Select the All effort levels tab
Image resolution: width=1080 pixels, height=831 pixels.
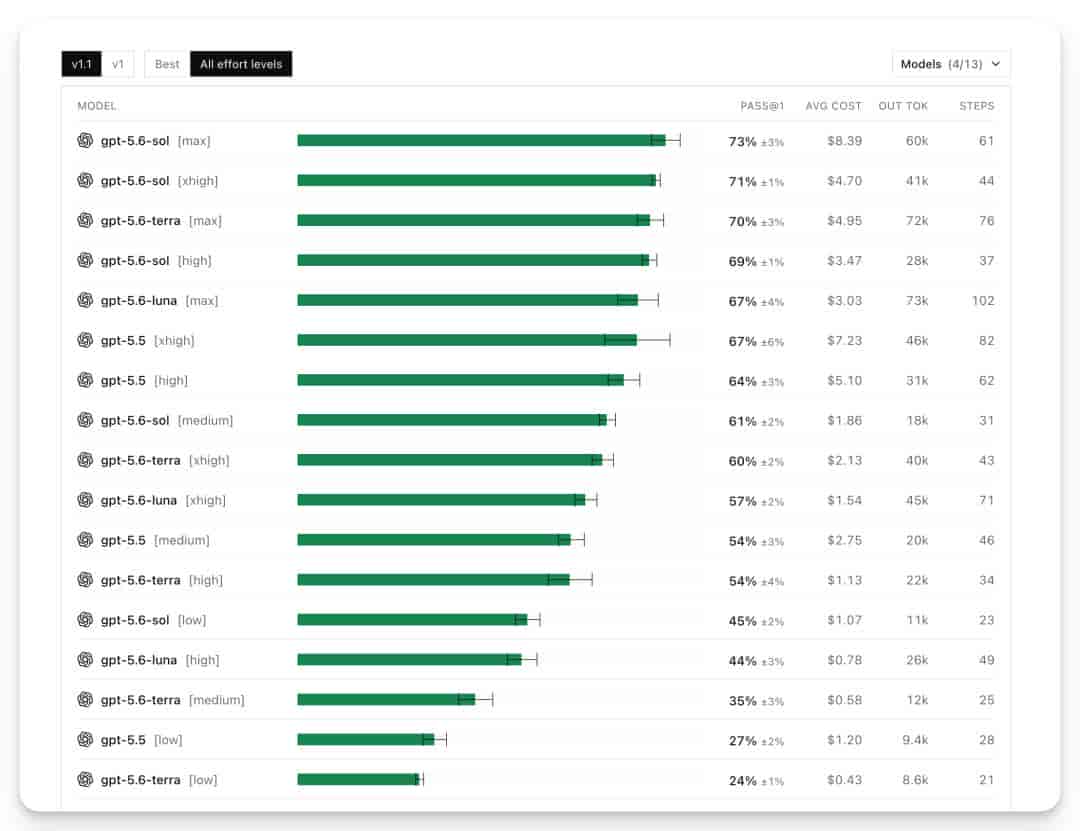(241, 64)
